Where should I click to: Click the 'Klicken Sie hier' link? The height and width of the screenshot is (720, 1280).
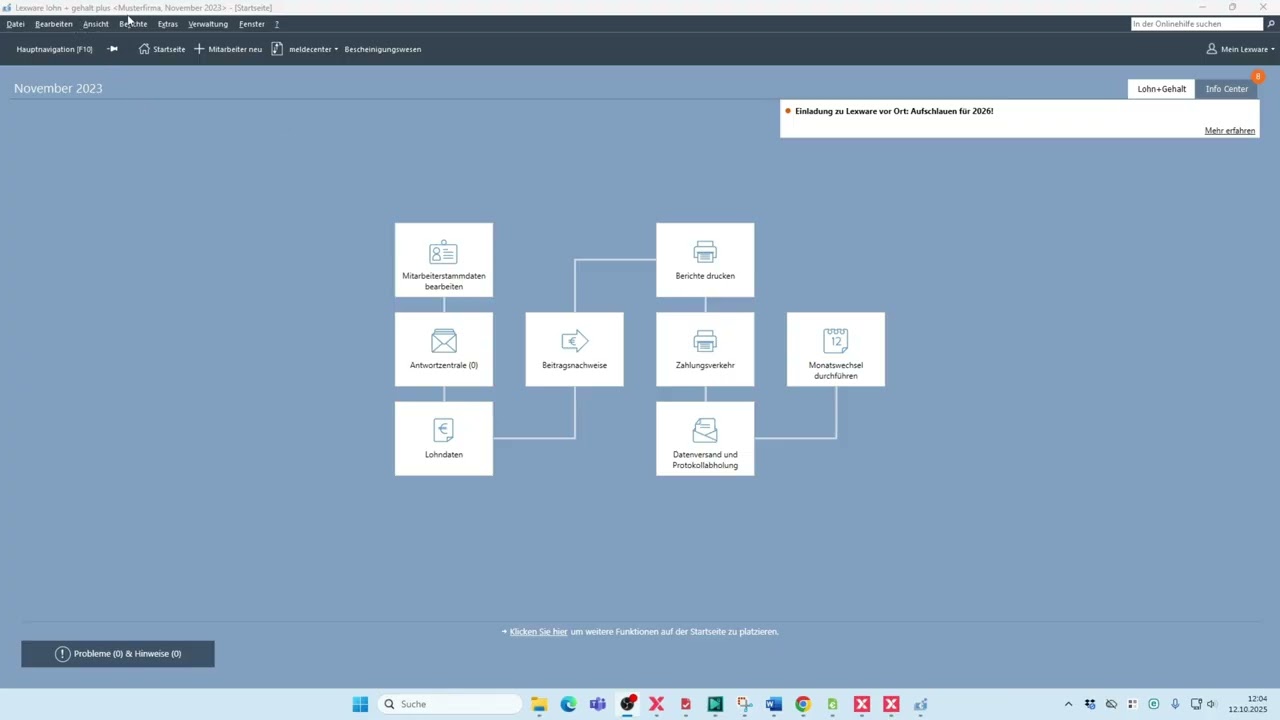[539, 632]
